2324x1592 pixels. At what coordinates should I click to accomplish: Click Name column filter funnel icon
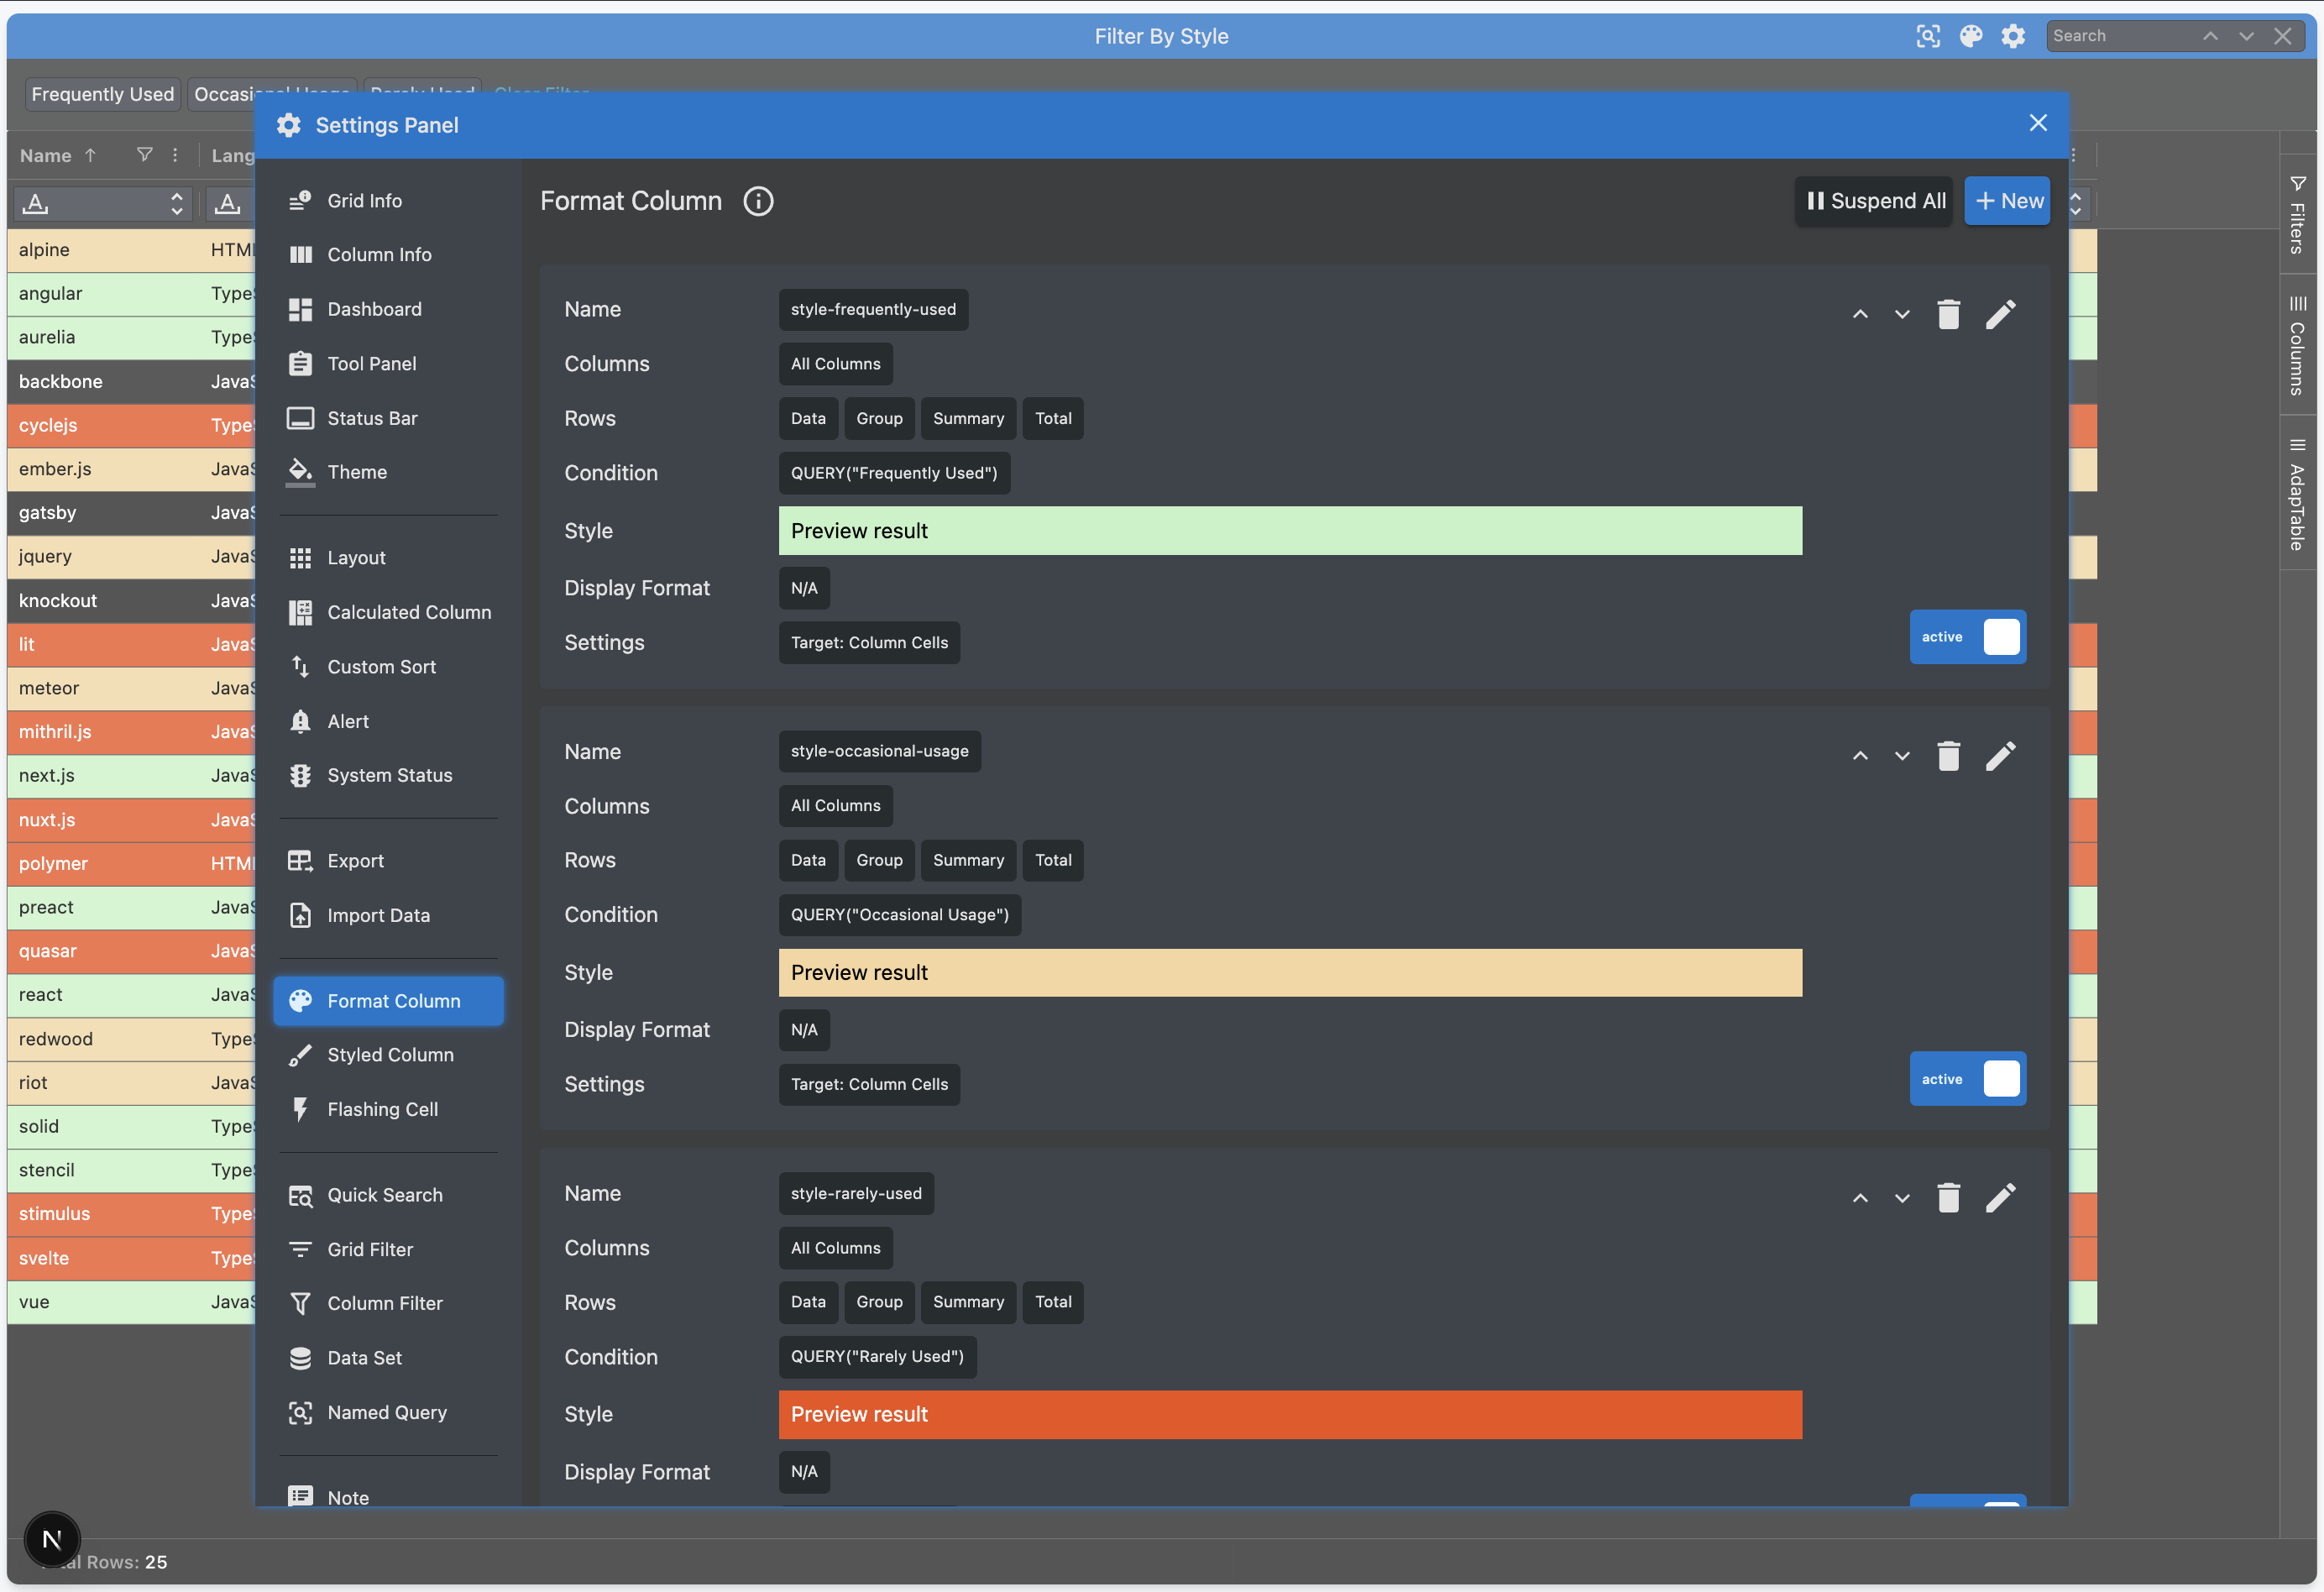(x=145, y=155)
